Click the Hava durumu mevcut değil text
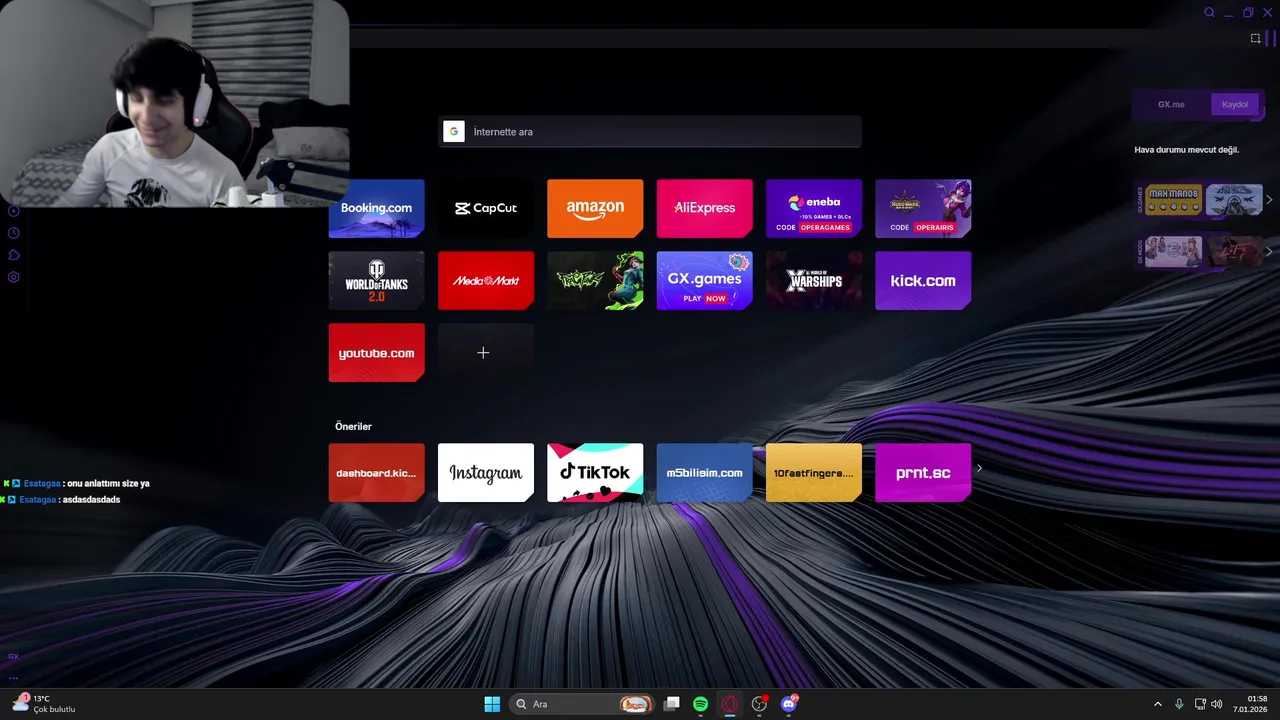Image resolution: width=1280 pixels, height=720 pixels. pos(1186,150)
